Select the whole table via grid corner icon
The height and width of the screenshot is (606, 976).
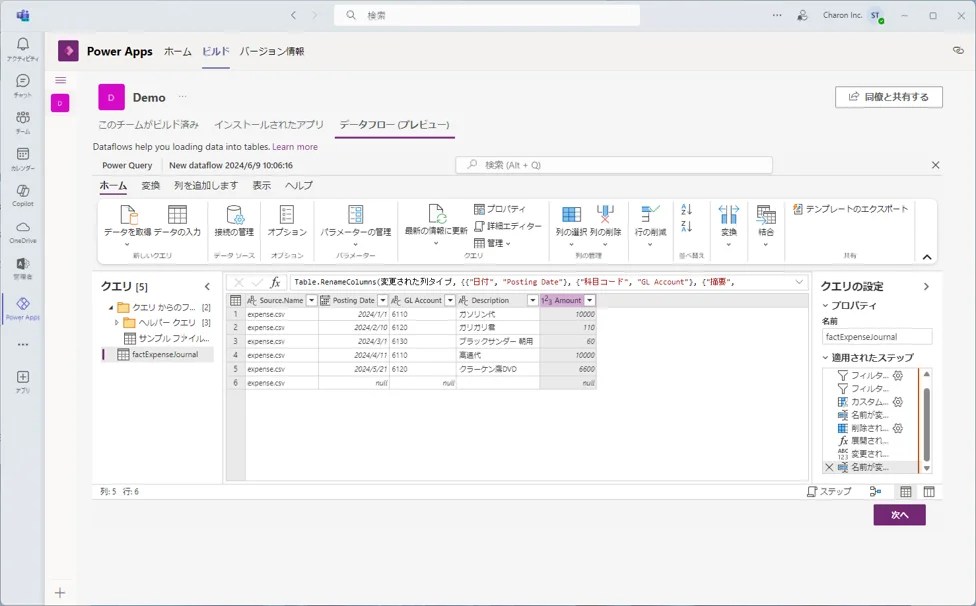point(236,301)
